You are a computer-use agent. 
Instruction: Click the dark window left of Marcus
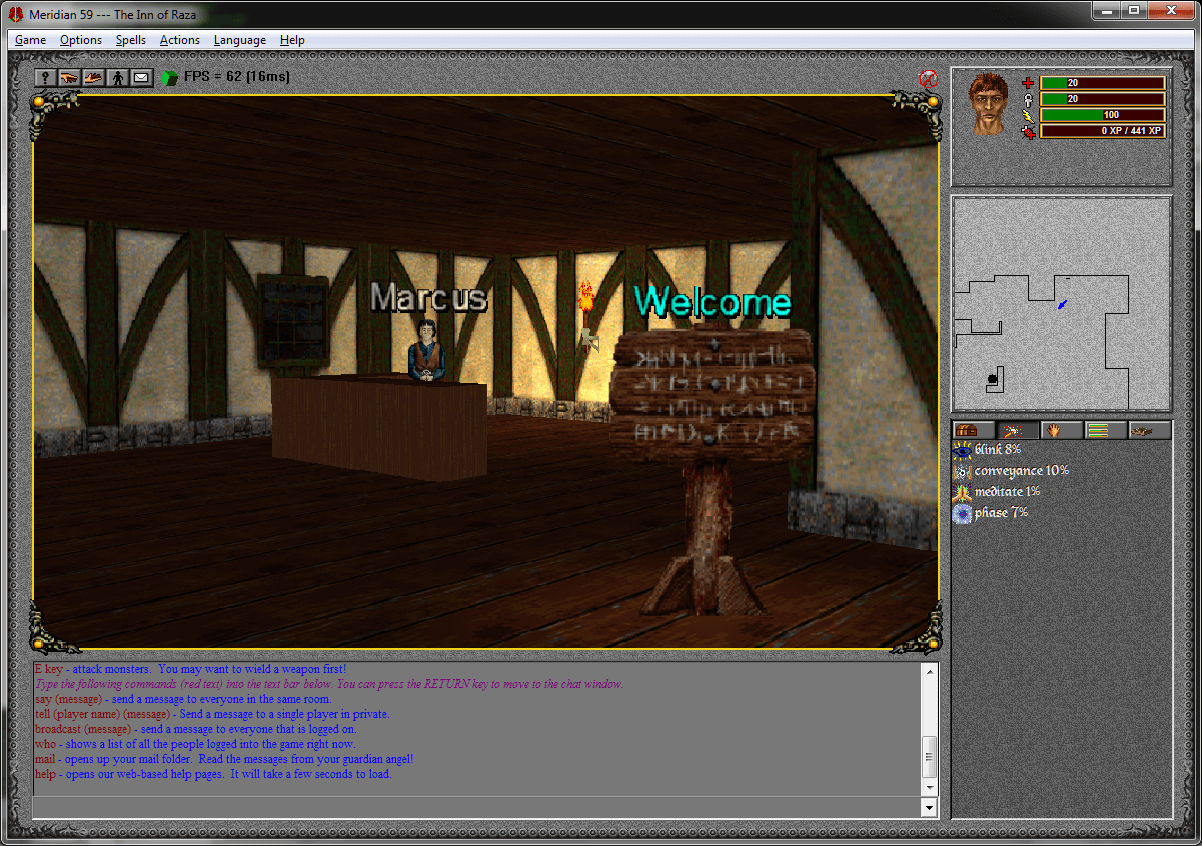point(292,320)
